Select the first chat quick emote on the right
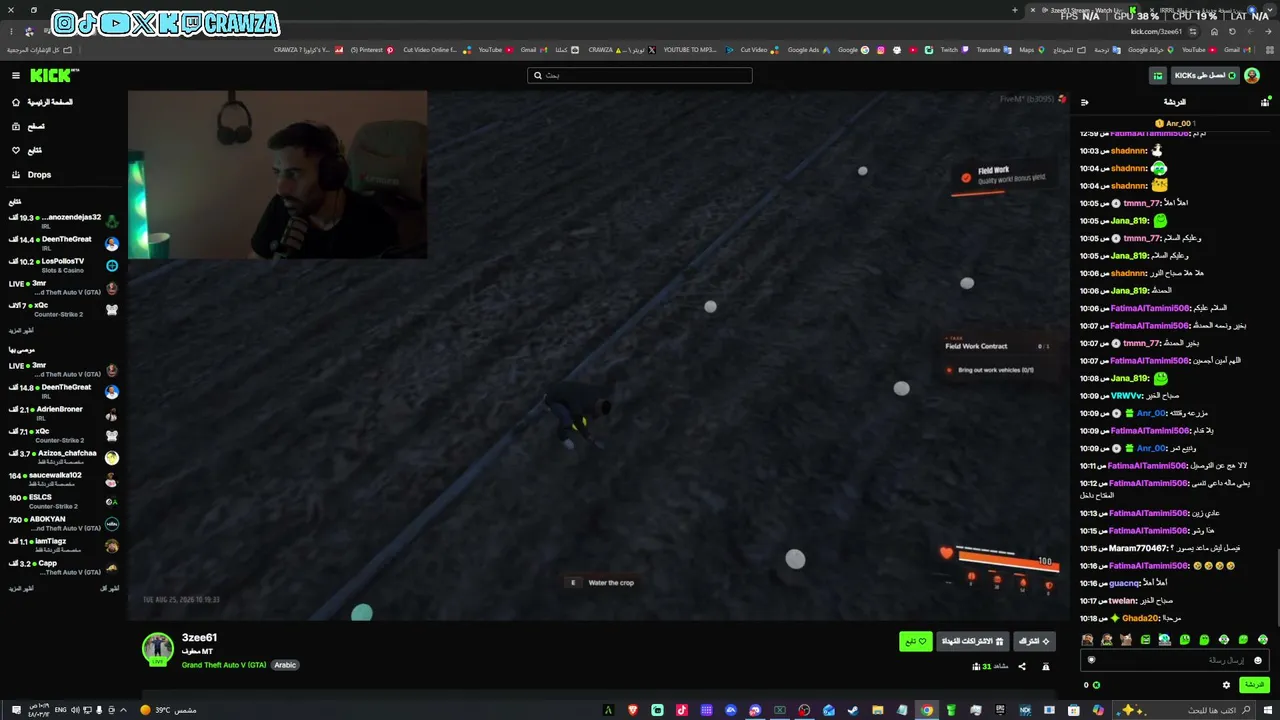Image resolution: width=1280 pixels, height=720 pixels. pos(1263,640)
